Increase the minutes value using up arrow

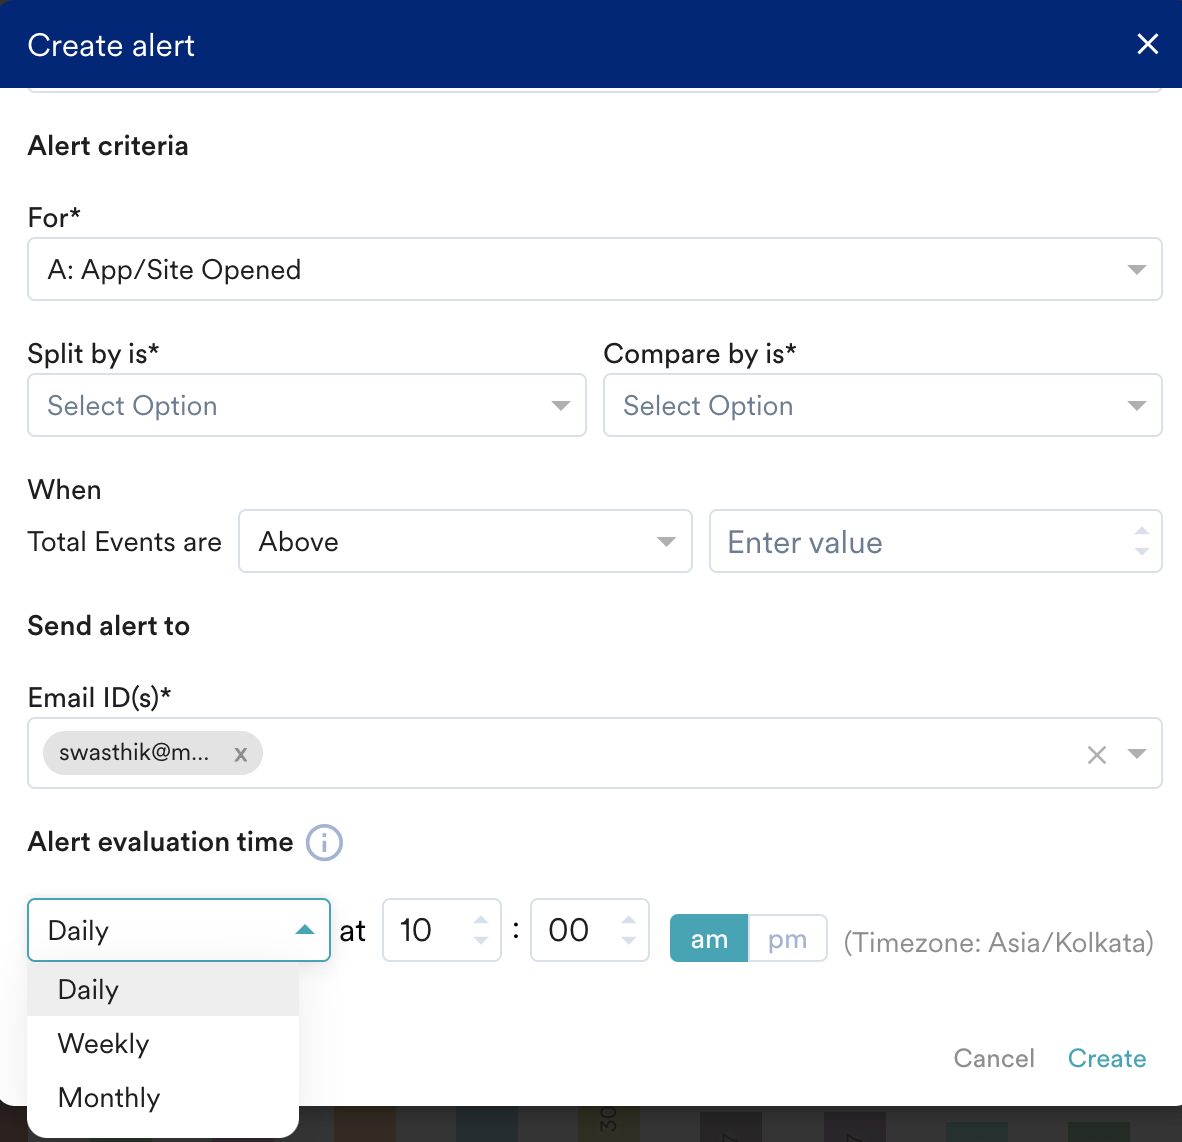point(628,920)
